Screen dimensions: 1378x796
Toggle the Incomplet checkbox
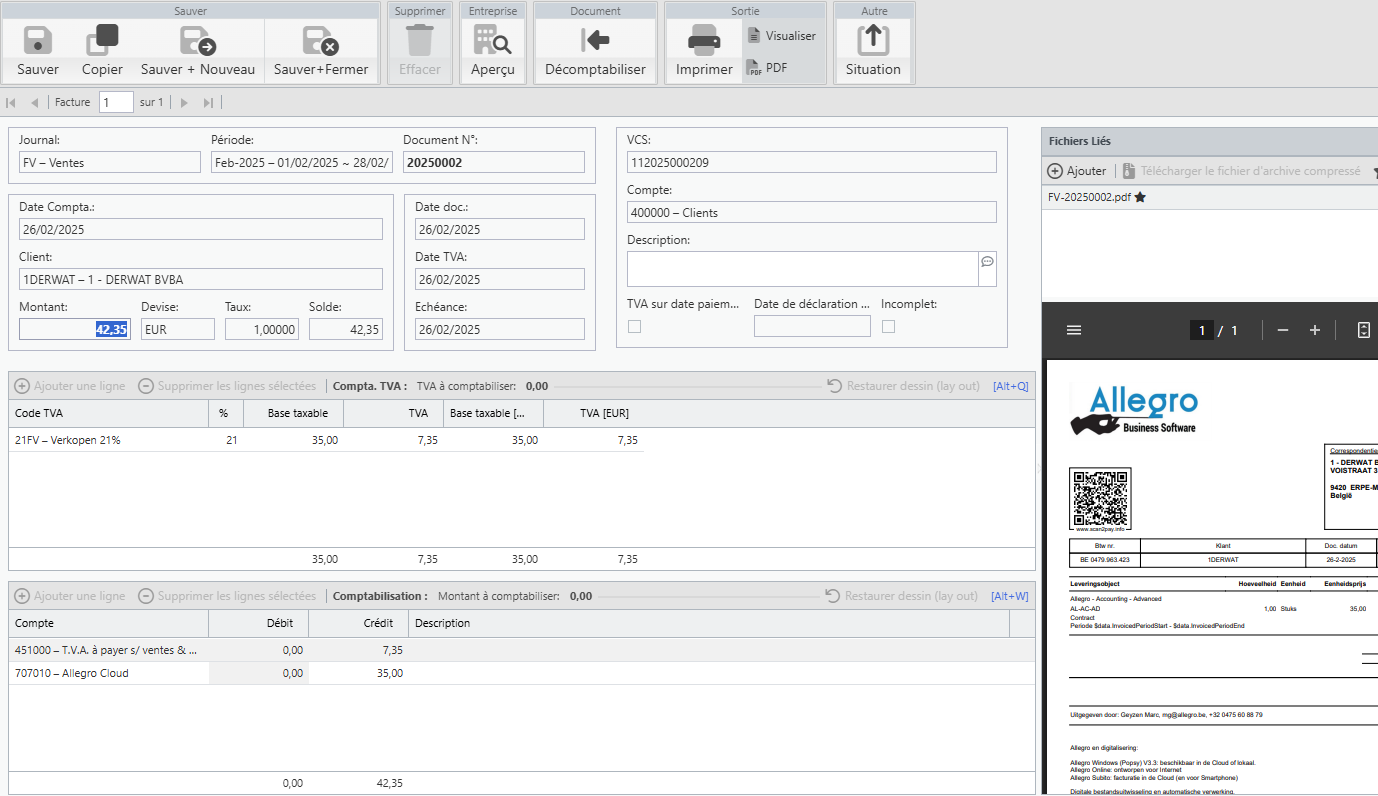pyautogui.click(x=888, y=326)
